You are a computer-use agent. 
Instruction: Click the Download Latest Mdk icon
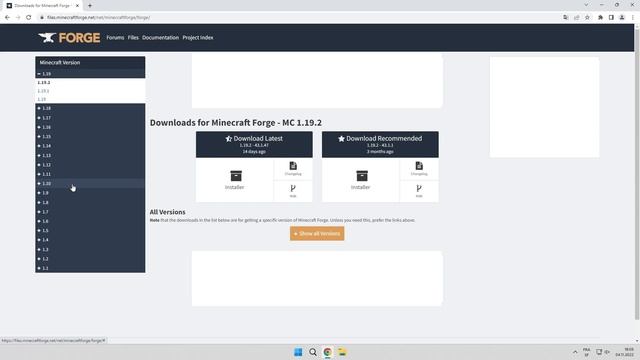coord(293,188)
